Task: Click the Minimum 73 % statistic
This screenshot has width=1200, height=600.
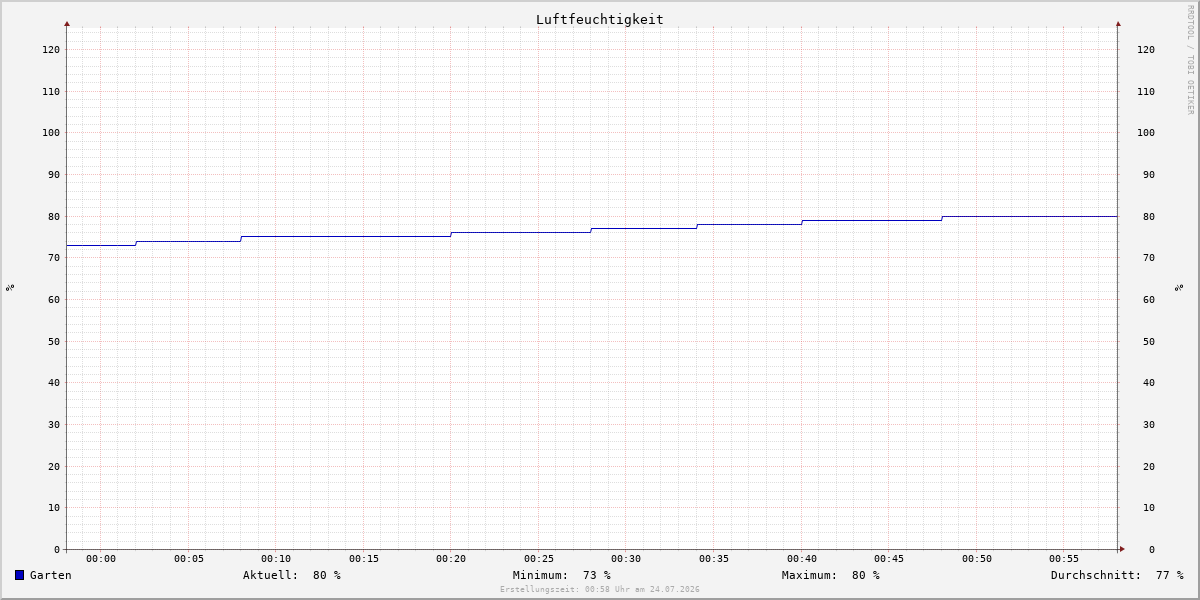Action: [x=562, y=575]
